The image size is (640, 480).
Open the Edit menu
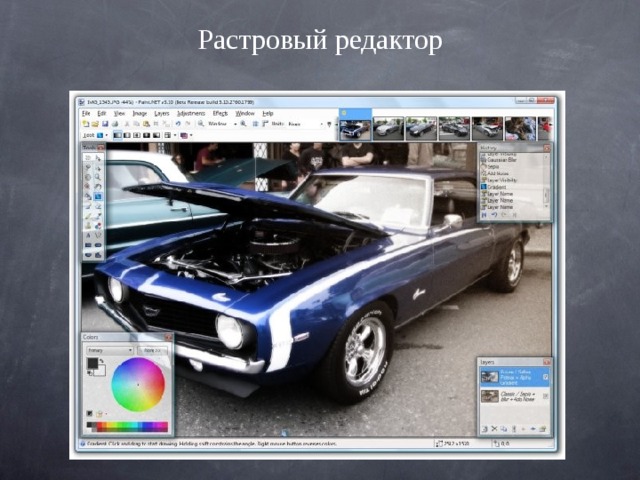[102, 113]
